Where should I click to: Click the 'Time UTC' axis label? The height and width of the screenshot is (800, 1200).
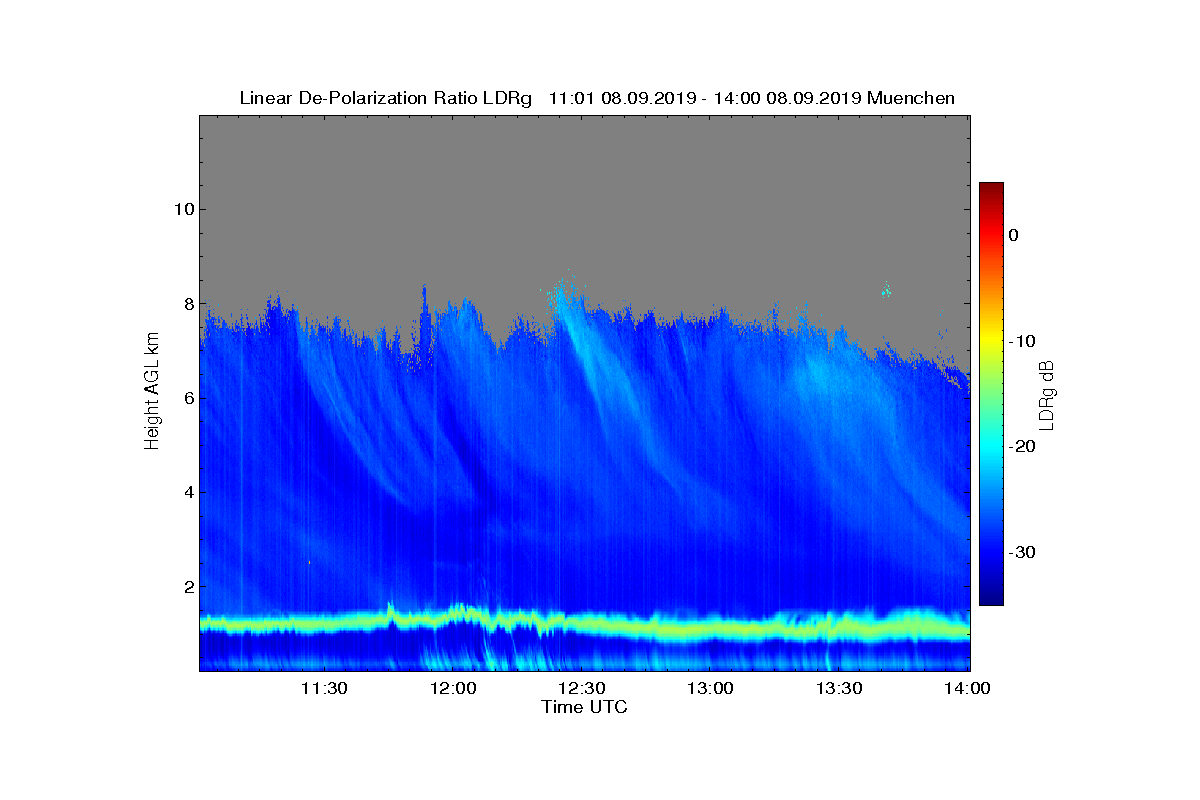(x=585, y=707)
